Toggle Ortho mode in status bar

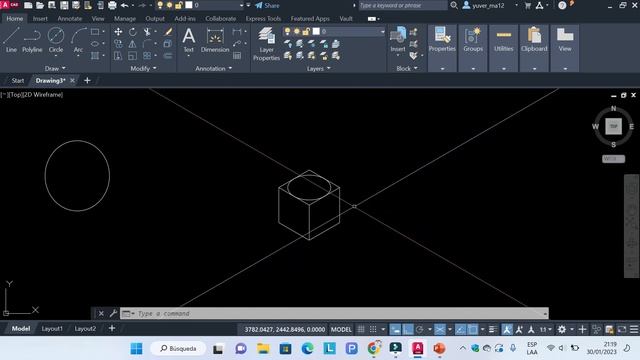coord(408,329)
